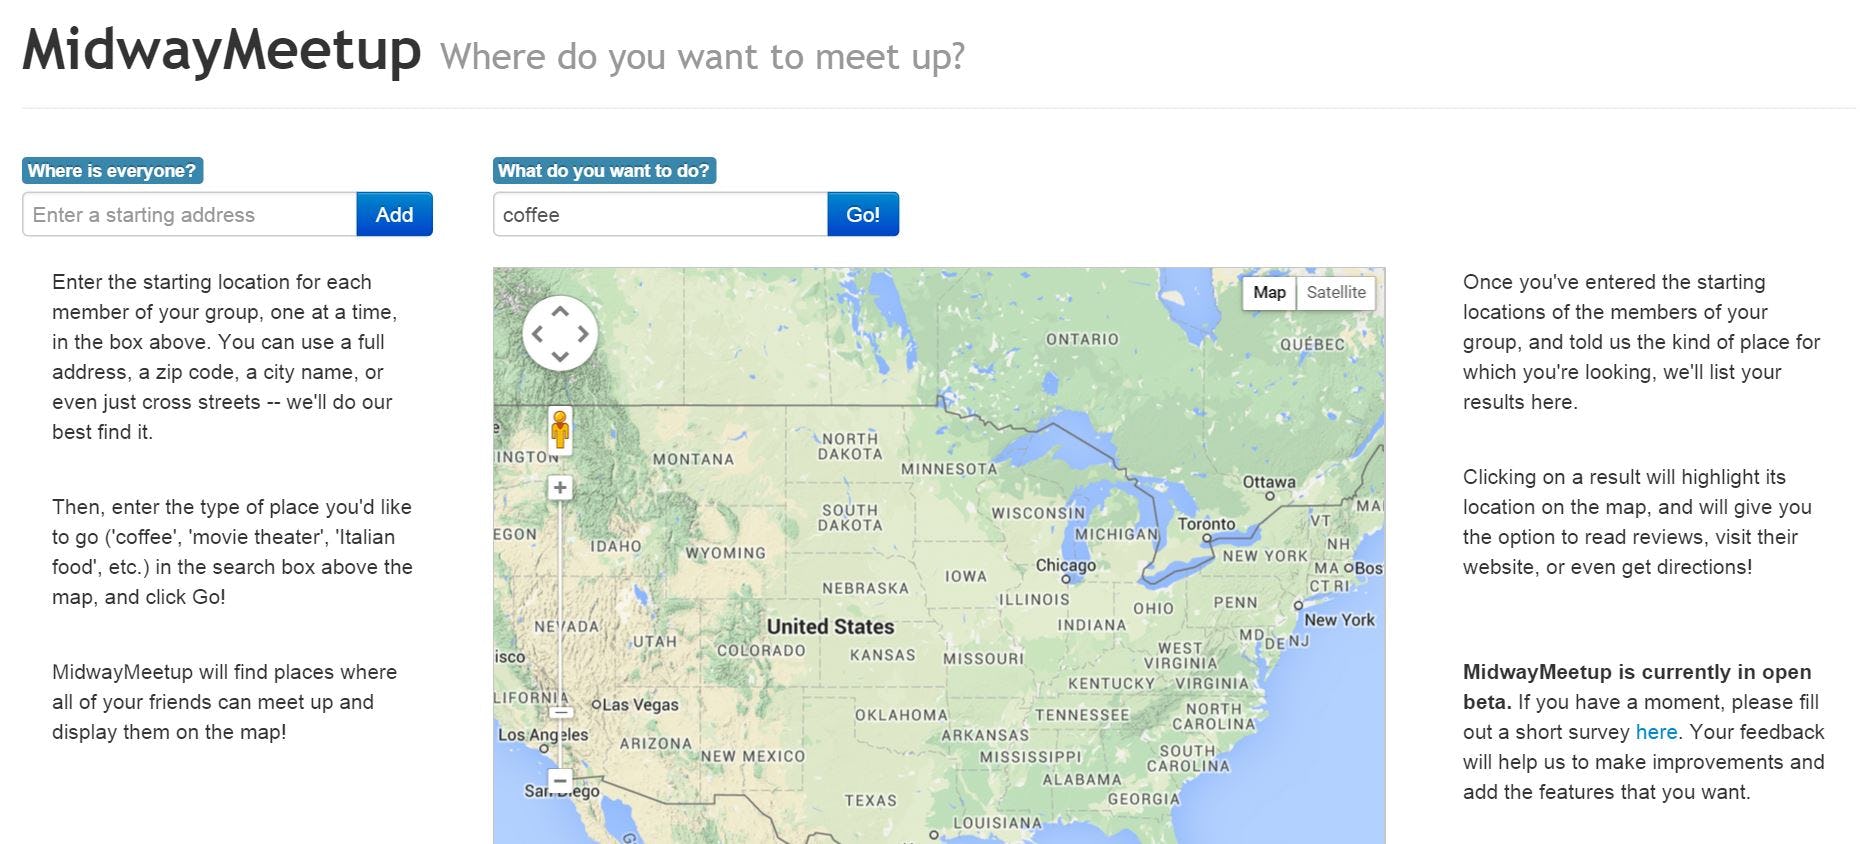Click the 'What do you want to do?' label
The height and width of the screenshot is (844, 1866).
point(604,170)
